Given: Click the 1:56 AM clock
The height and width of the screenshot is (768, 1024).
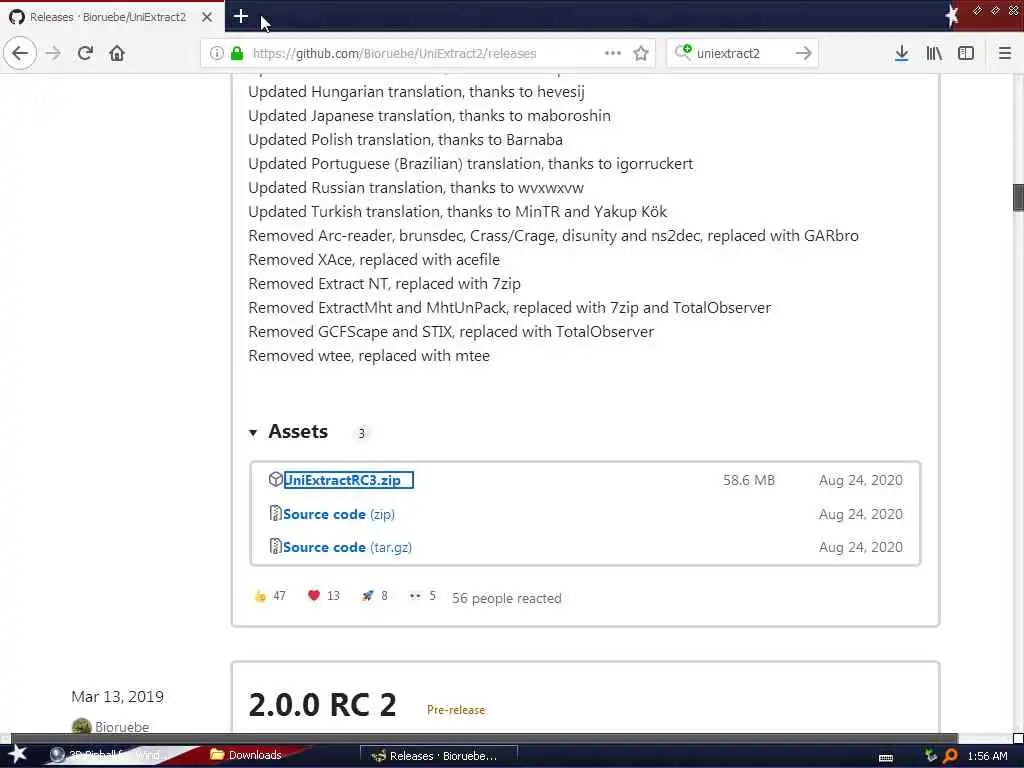Looking at the screenshot, I should [x=987, y=756].
